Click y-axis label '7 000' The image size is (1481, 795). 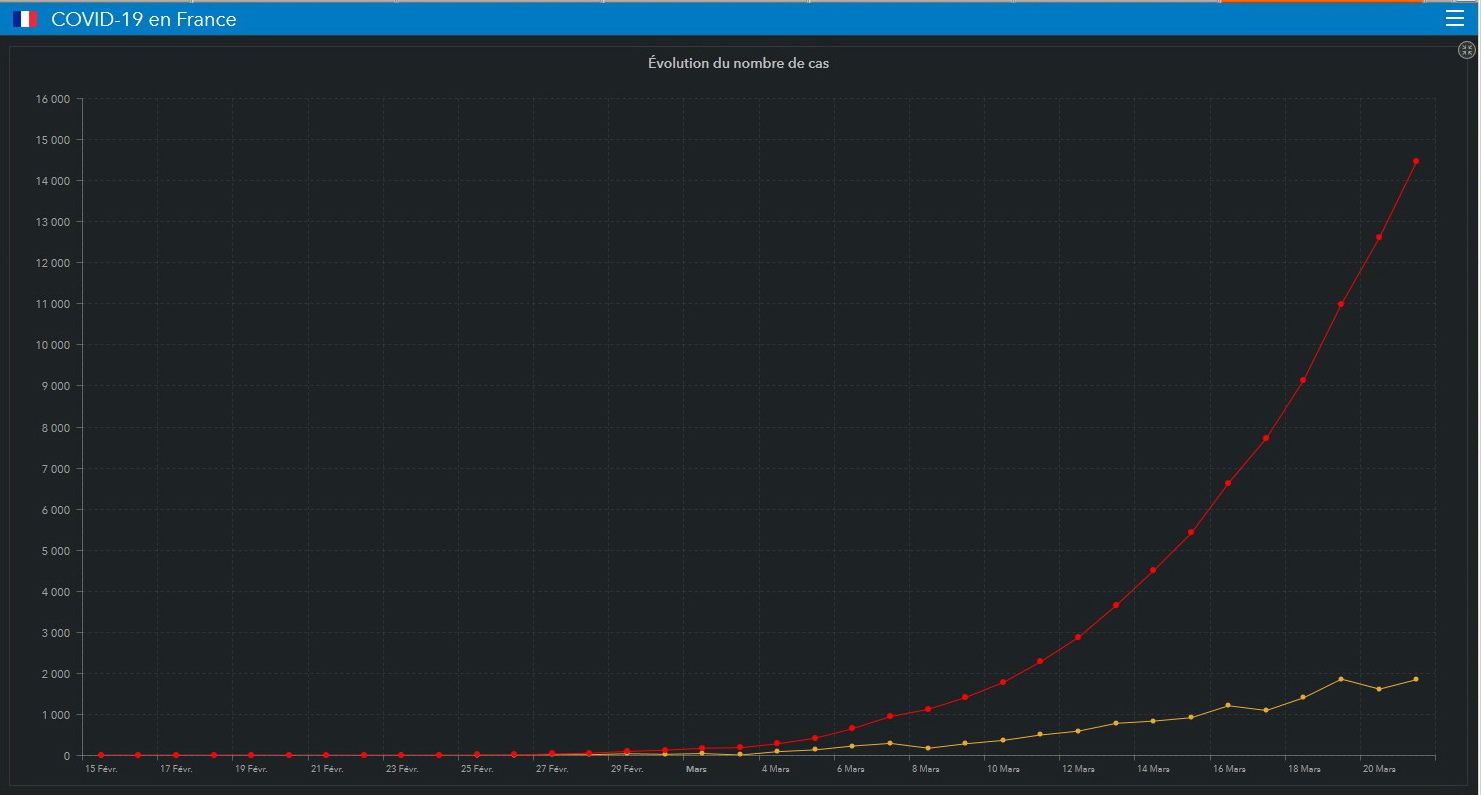[x=56, y=469]
